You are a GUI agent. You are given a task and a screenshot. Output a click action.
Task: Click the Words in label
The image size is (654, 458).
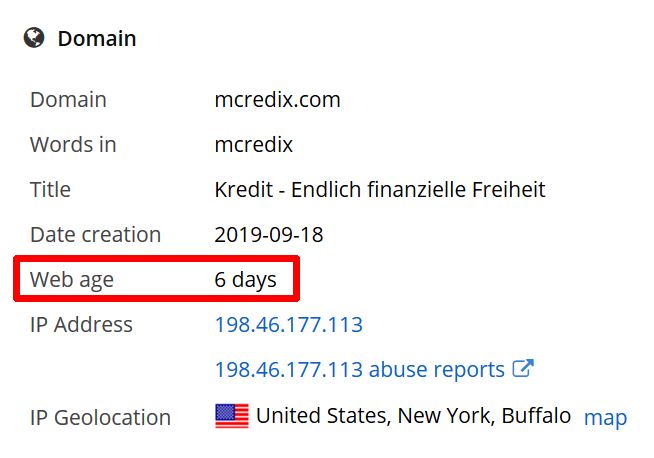73,145
